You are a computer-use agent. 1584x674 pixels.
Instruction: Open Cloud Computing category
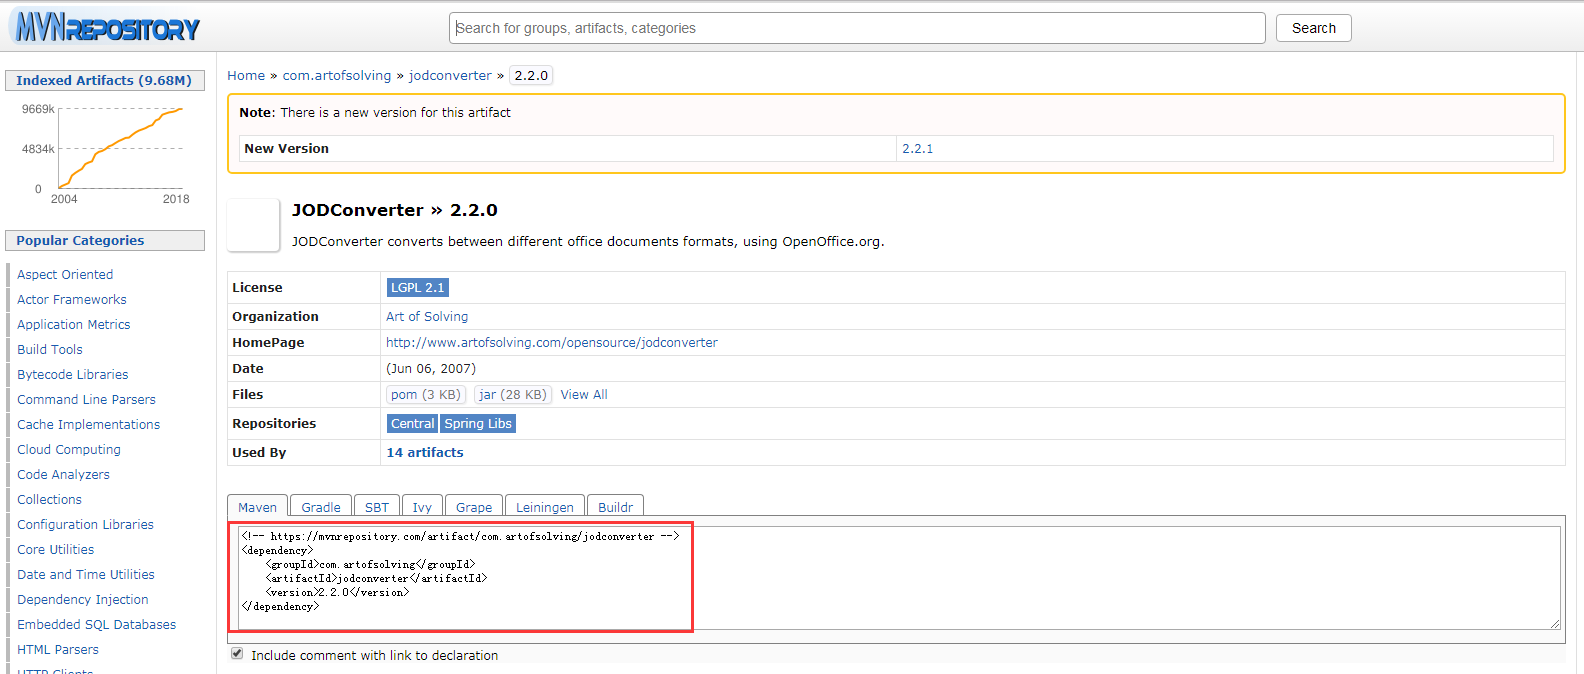[x=69, y=450]
